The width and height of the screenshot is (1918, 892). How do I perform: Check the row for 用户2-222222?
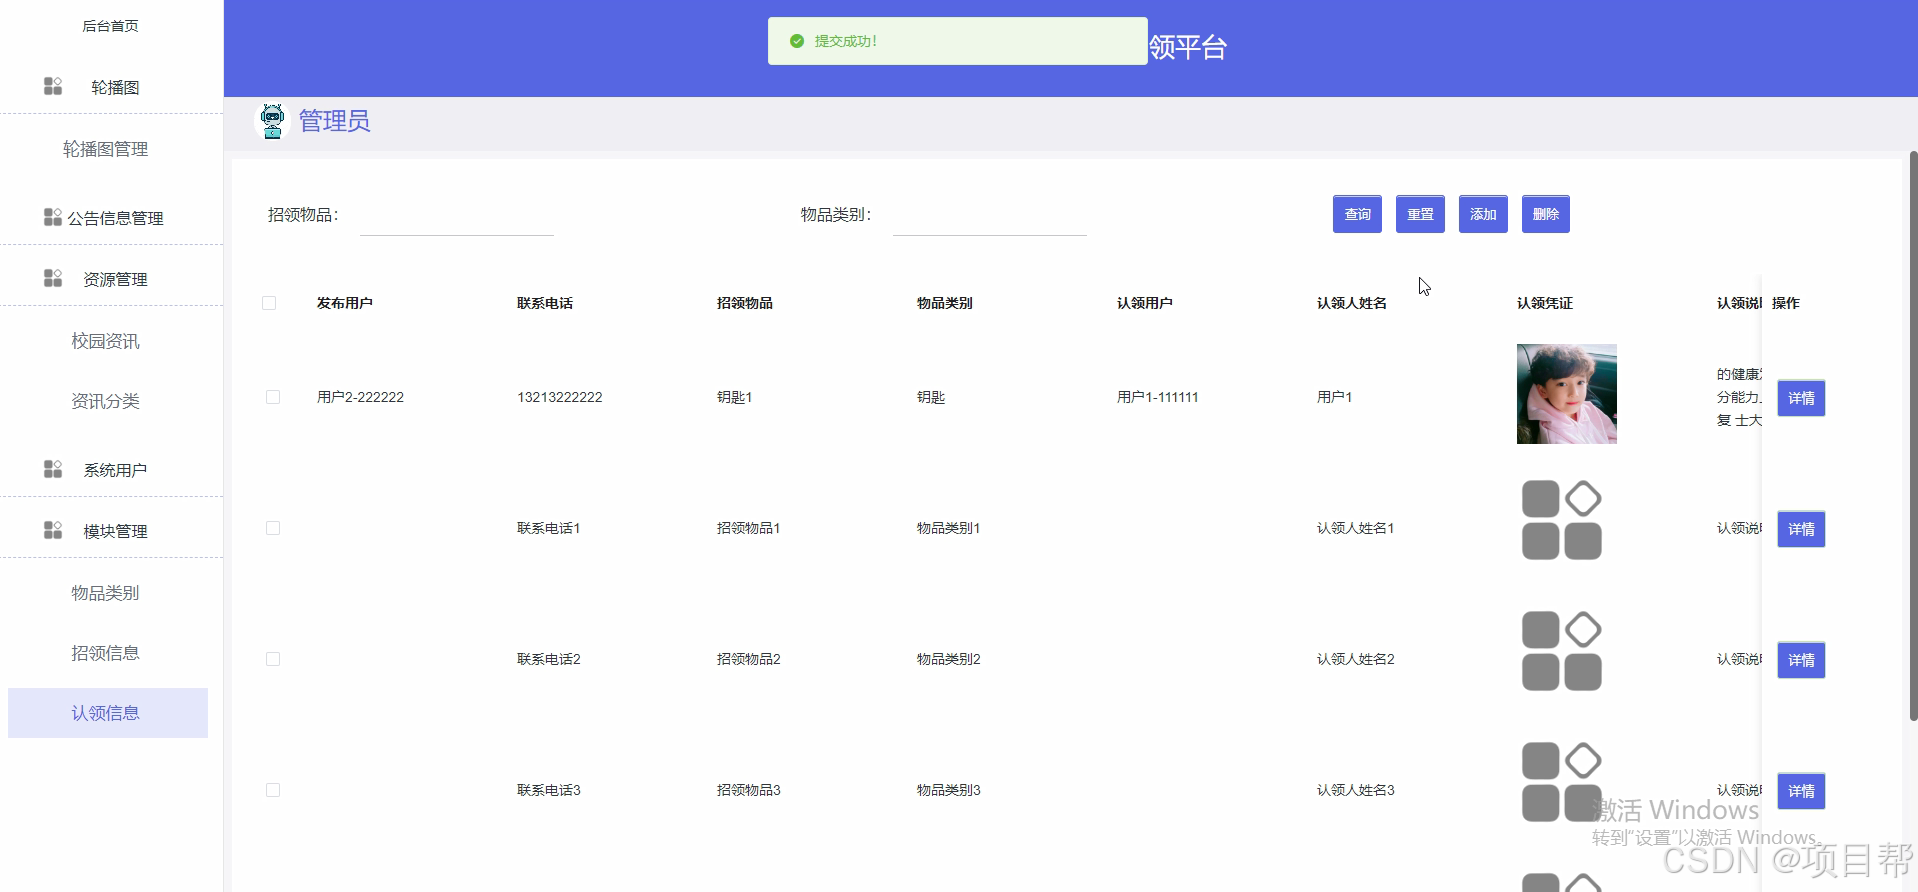[x=273, y=397]
